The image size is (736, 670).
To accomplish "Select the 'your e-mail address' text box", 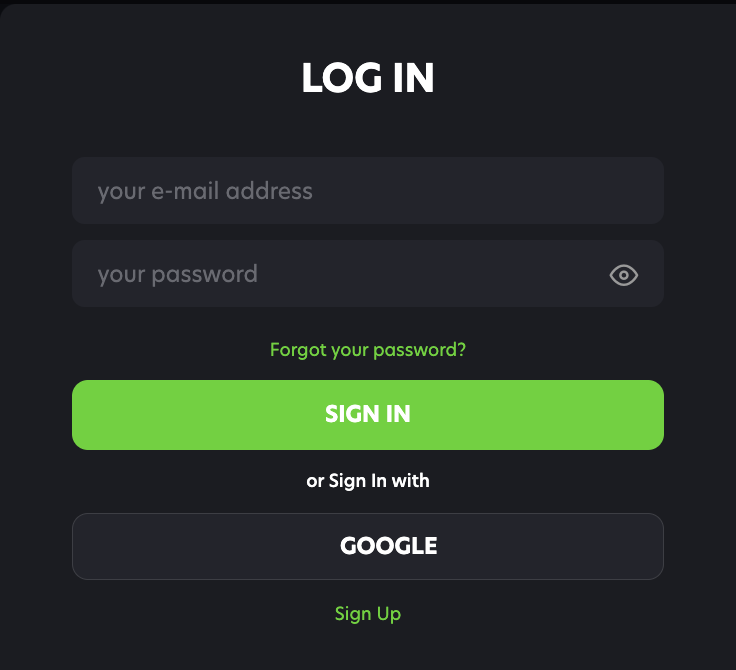I will point(368,191).
